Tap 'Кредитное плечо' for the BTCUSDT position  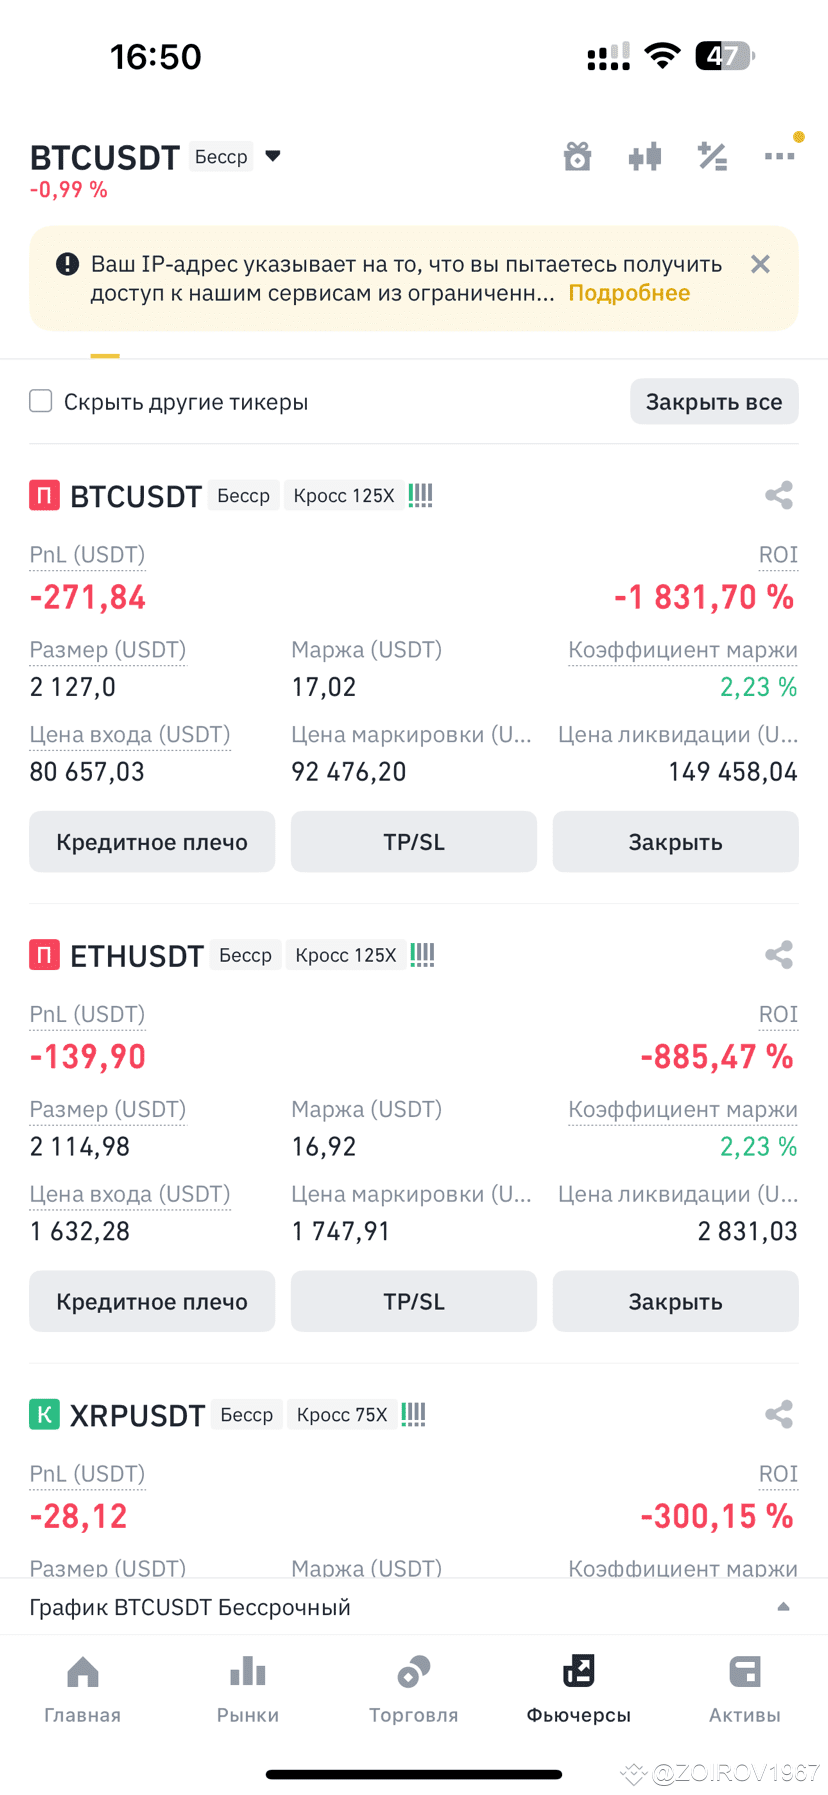coord(152,842)
